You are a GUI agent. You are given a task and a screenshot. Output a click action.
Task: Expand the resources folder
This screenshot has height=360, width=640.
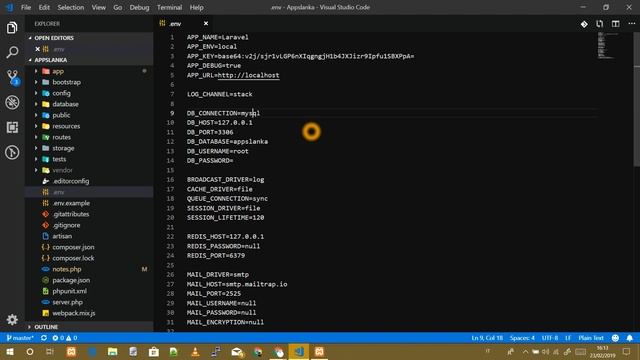coord(89,126)
